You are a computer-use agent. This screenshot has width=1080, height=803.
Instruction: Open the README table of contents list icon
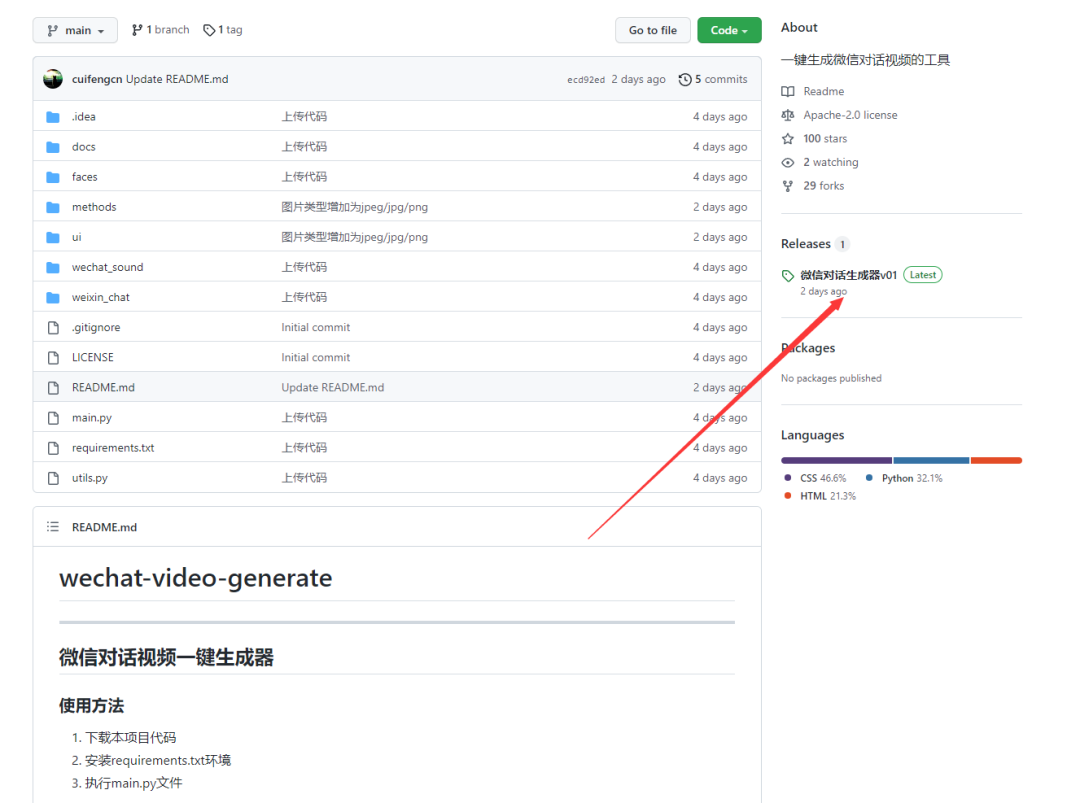pyautogui.click(x=53, y=527)
